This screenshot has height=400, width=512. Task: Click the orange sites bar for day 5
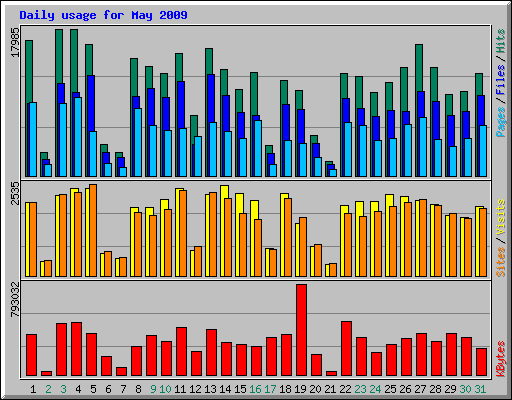click(93, 230)
